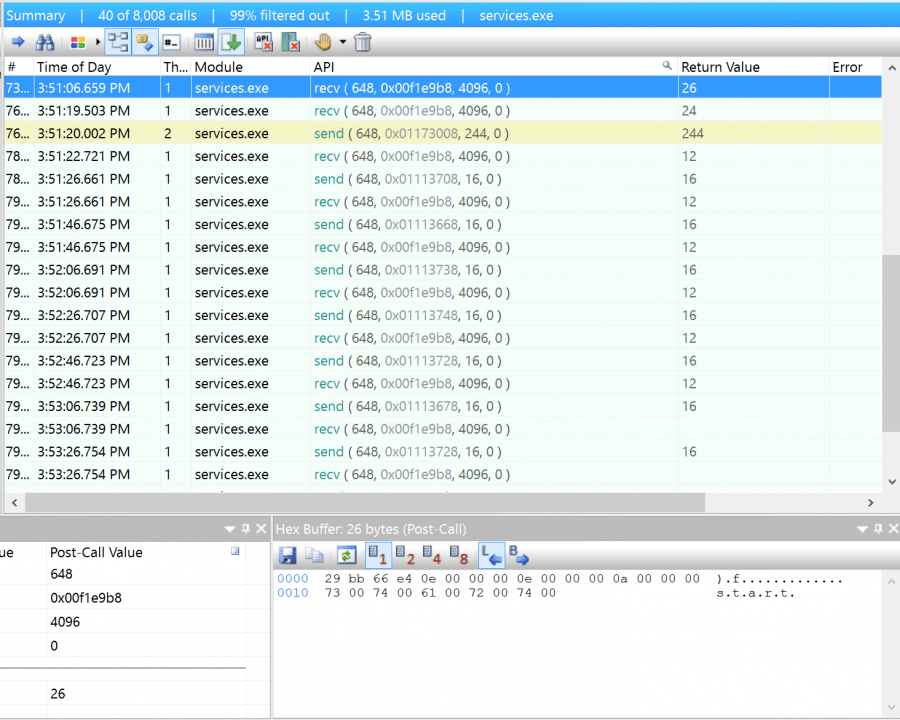The width and height of the screenshot is (900, 720).
Task: Close the Hex Buffer panel
Action: point(893,529)
